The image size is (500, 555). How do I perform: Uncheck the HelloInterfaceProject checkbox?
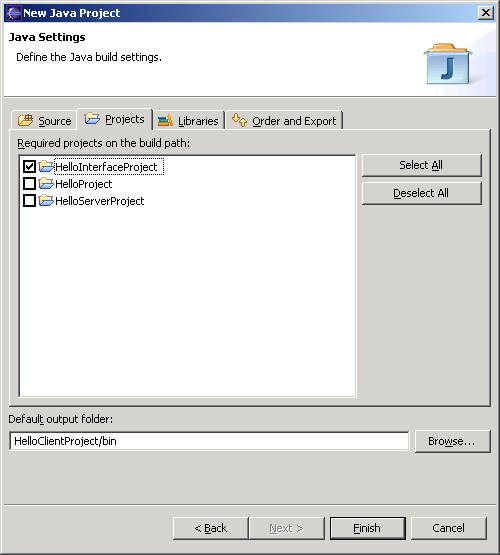(29, 166)
